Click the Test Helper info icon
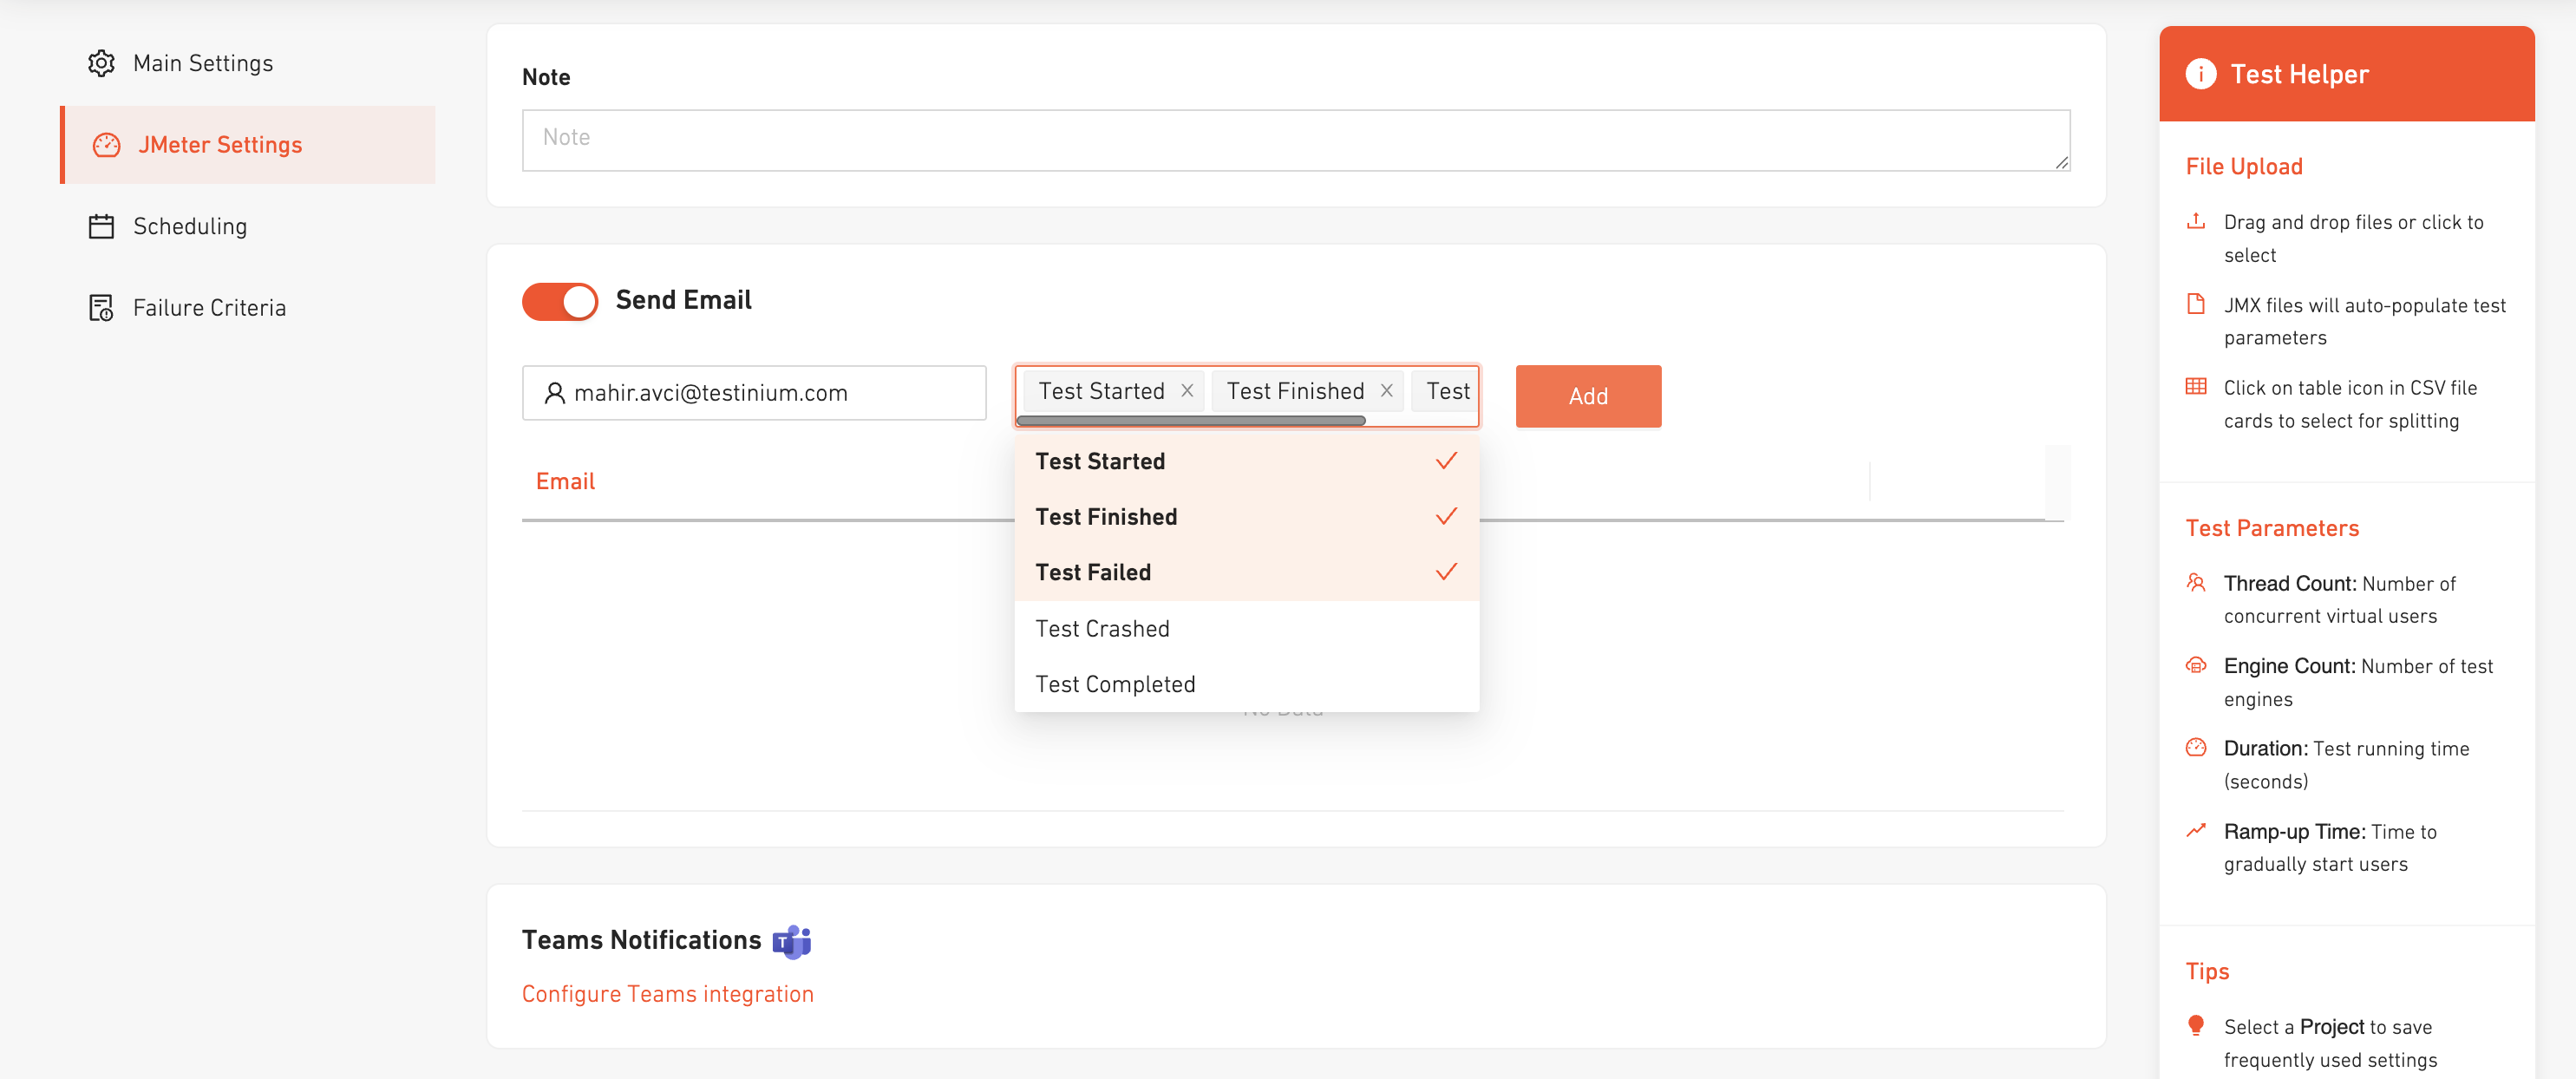 coord(2200,74)
